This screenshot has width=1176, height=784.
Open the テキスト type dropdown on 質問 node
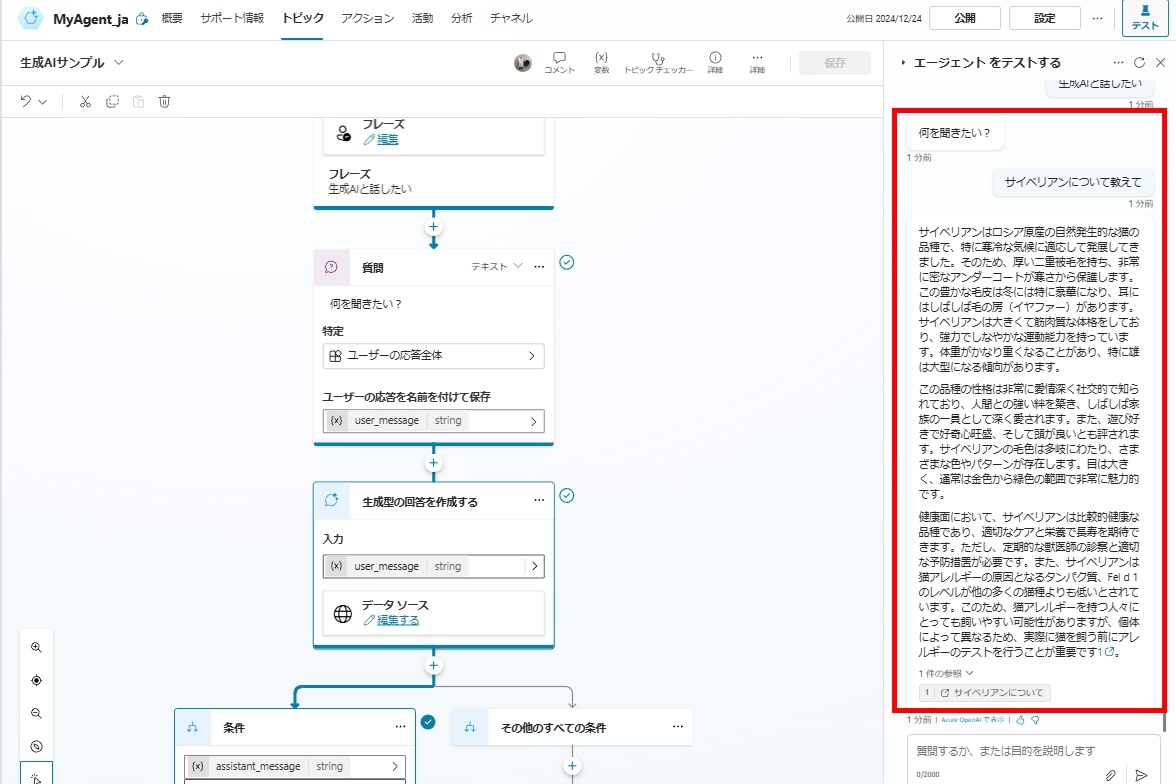point(497,266)
